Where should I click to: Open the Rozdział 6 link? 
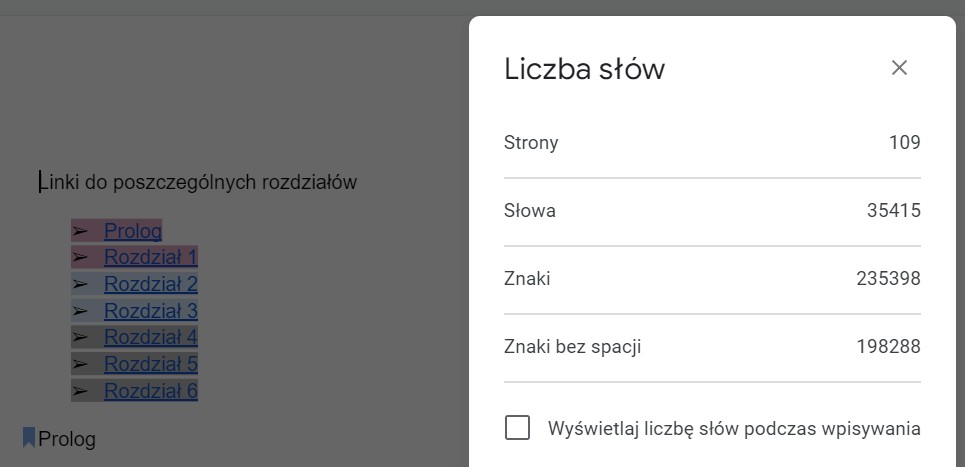tap(150, 390)
